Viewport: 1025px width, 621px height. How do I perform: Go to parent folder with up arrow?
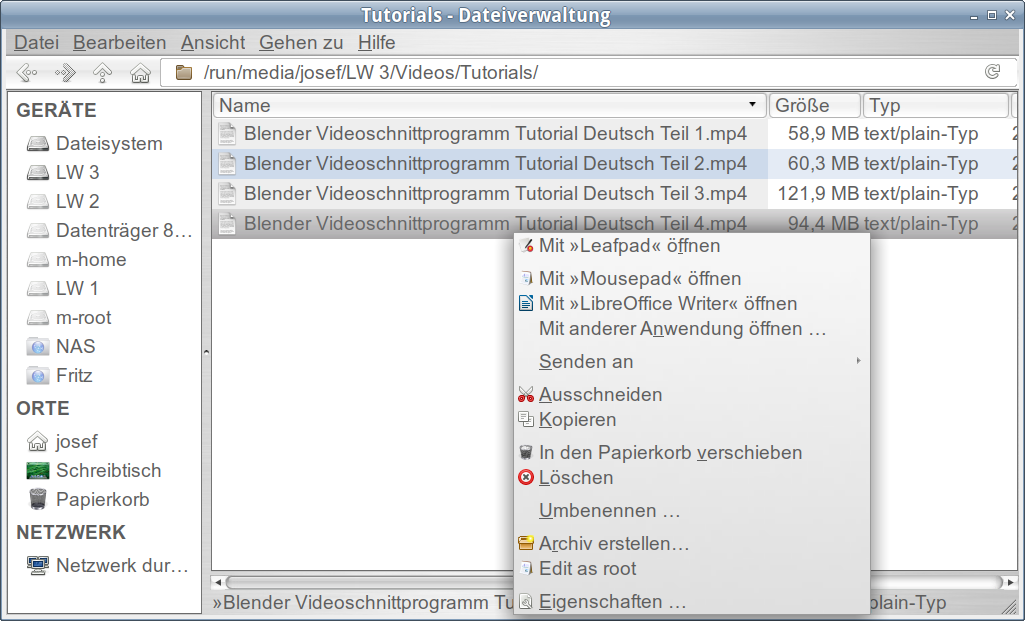(x=102, y=72)
